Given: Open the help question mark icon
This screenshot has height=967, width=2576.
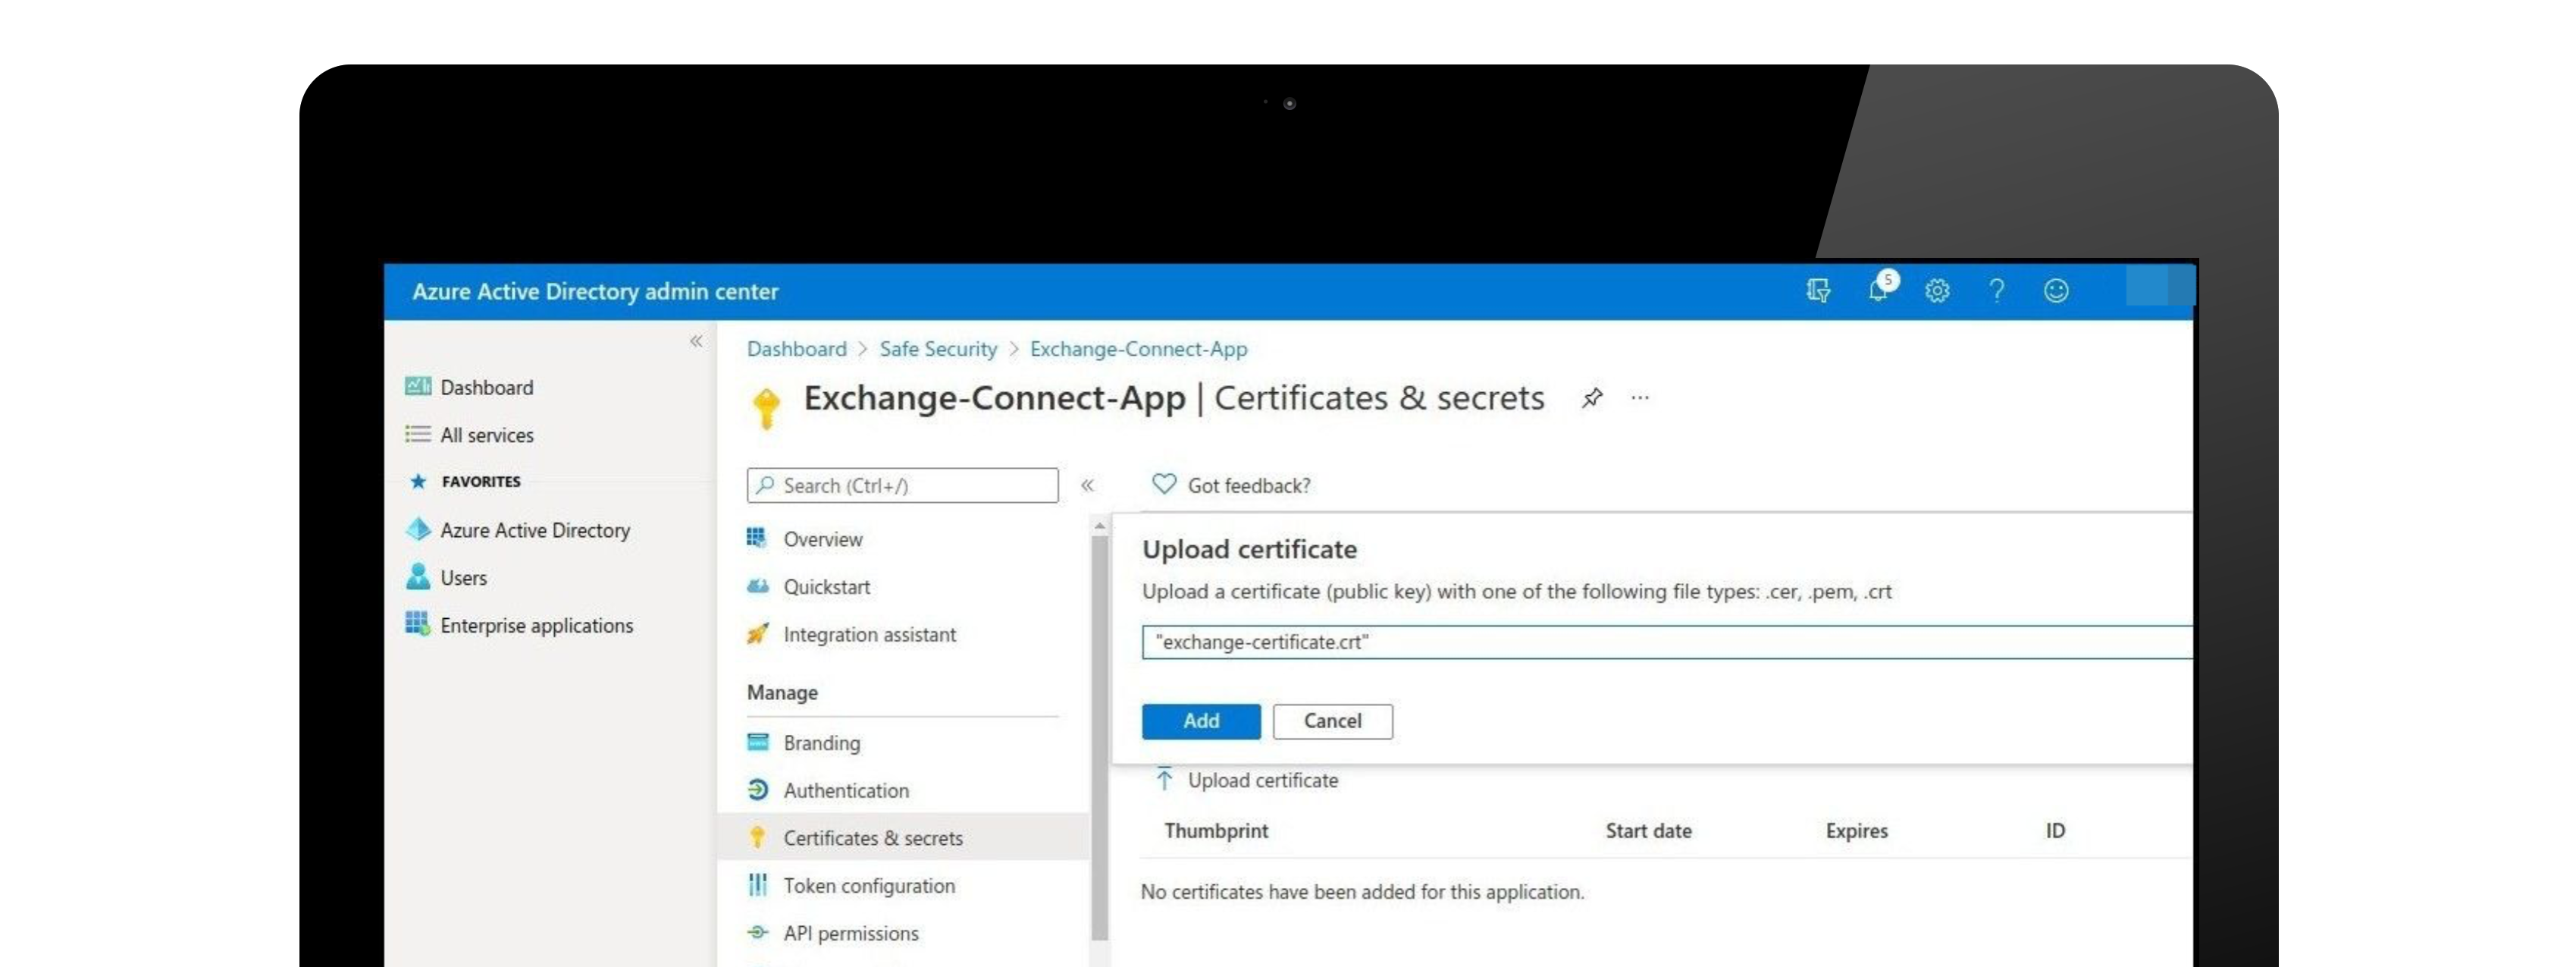Looking at the screenshot, I should click(x=1996, y=291).
